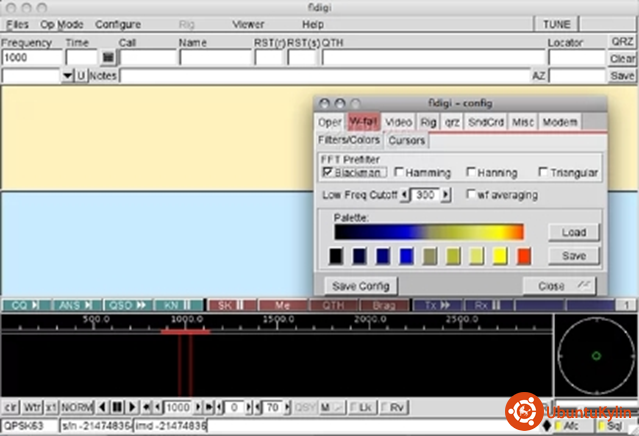Viewport: 639px width, 436px height.
Task: Click the Call input field
Action: click(x=146, y=58)
